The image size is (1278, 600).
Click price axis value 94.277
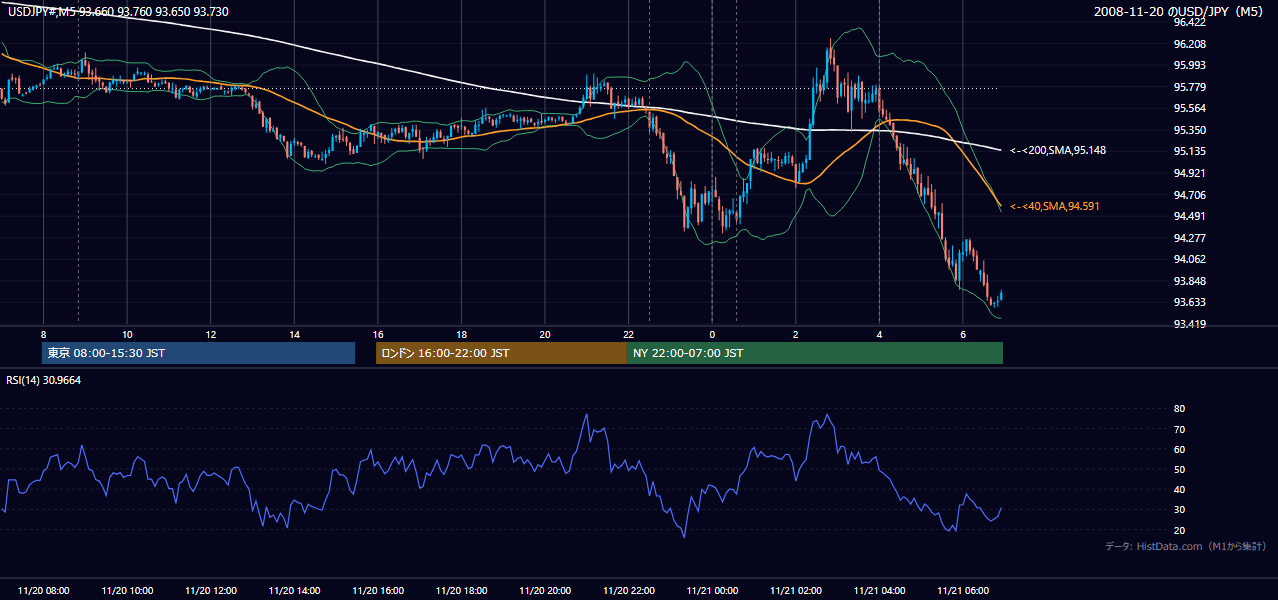click(x=1189, y=238)
